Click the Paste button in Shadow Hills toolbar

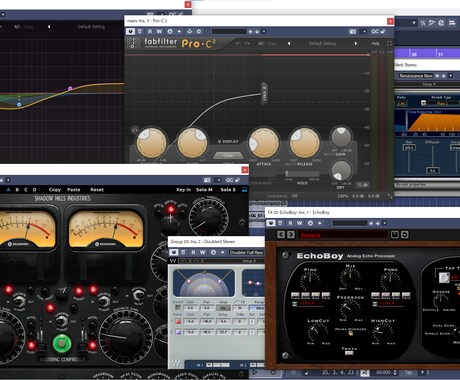(x=74, y=190)
